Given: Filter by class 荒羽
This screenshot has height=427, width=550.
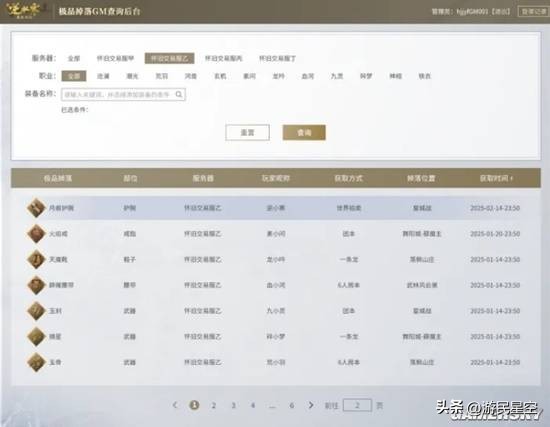Looking at the screenshot, I should 162,76.
